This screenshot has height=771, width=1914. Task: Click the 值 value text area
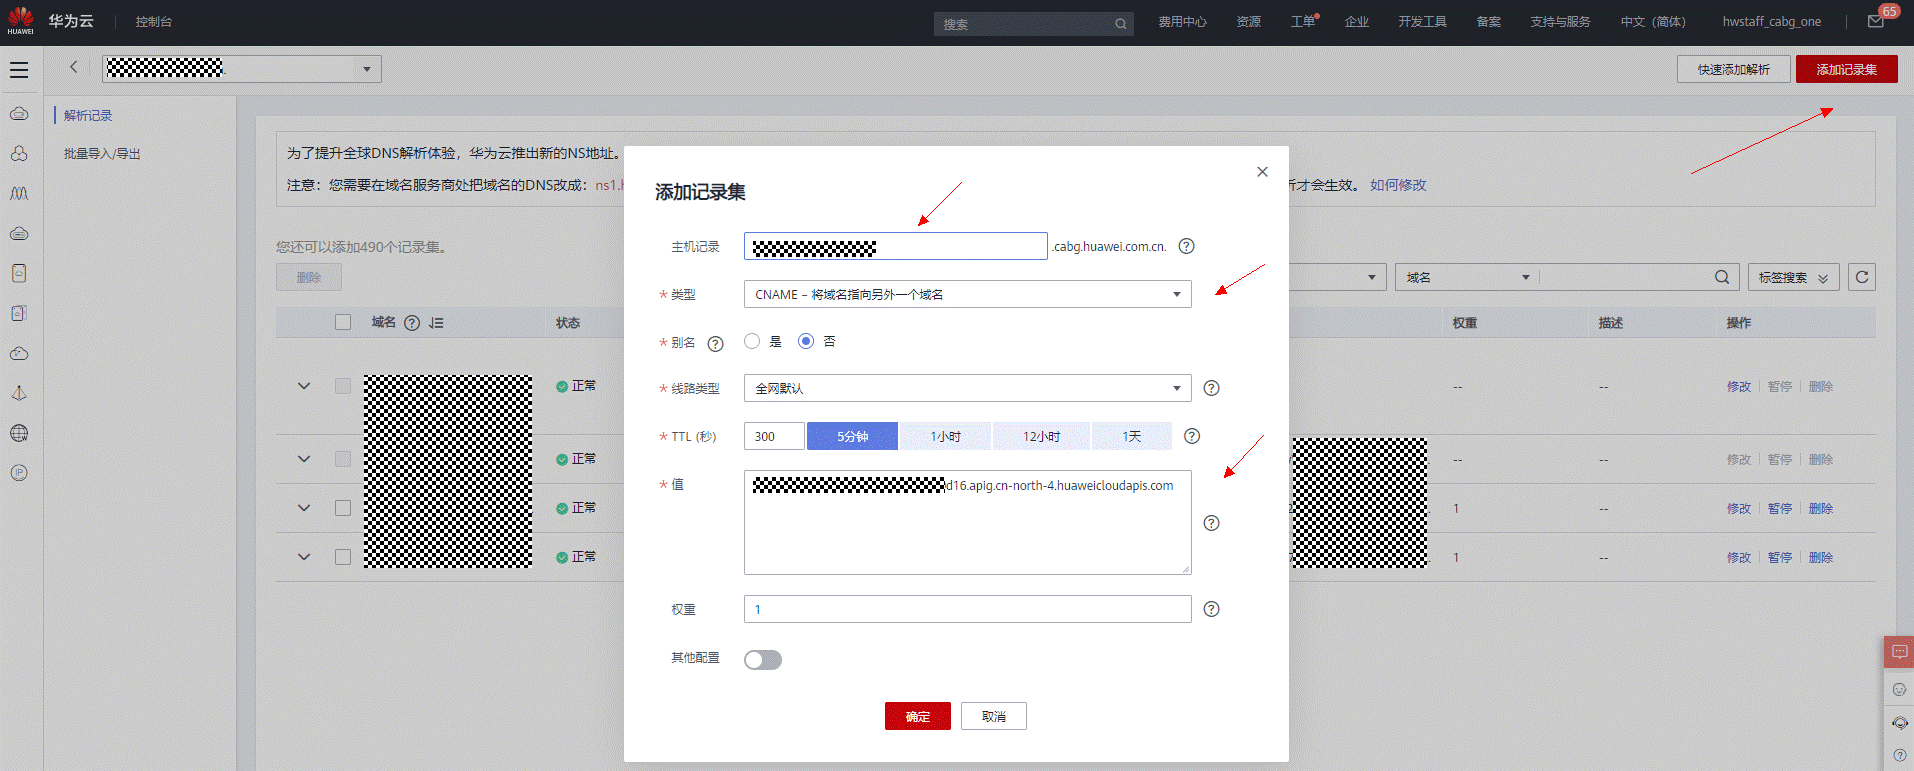[967, 522]
